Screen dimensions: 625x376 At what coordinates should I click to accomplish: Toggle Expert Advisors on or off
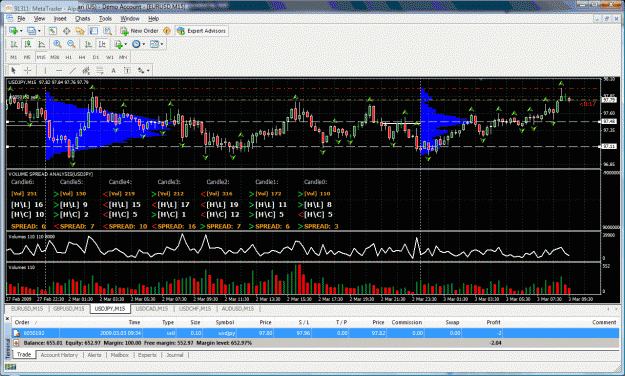coord(201,31)
